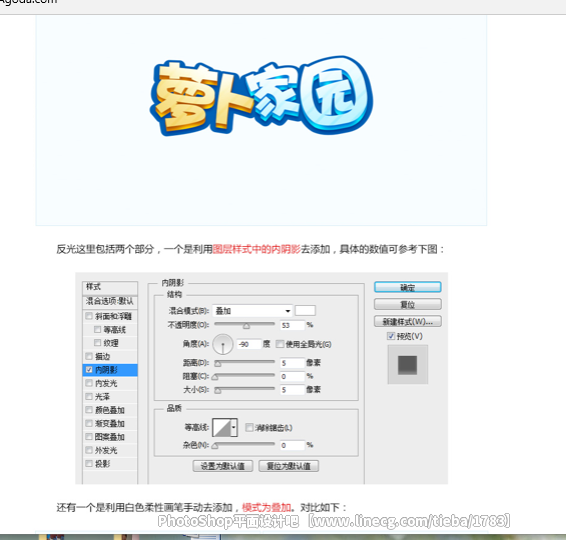Select the 投影 row in styles list
The height and width of the screenshot is (540, 566).
[110, 463]
